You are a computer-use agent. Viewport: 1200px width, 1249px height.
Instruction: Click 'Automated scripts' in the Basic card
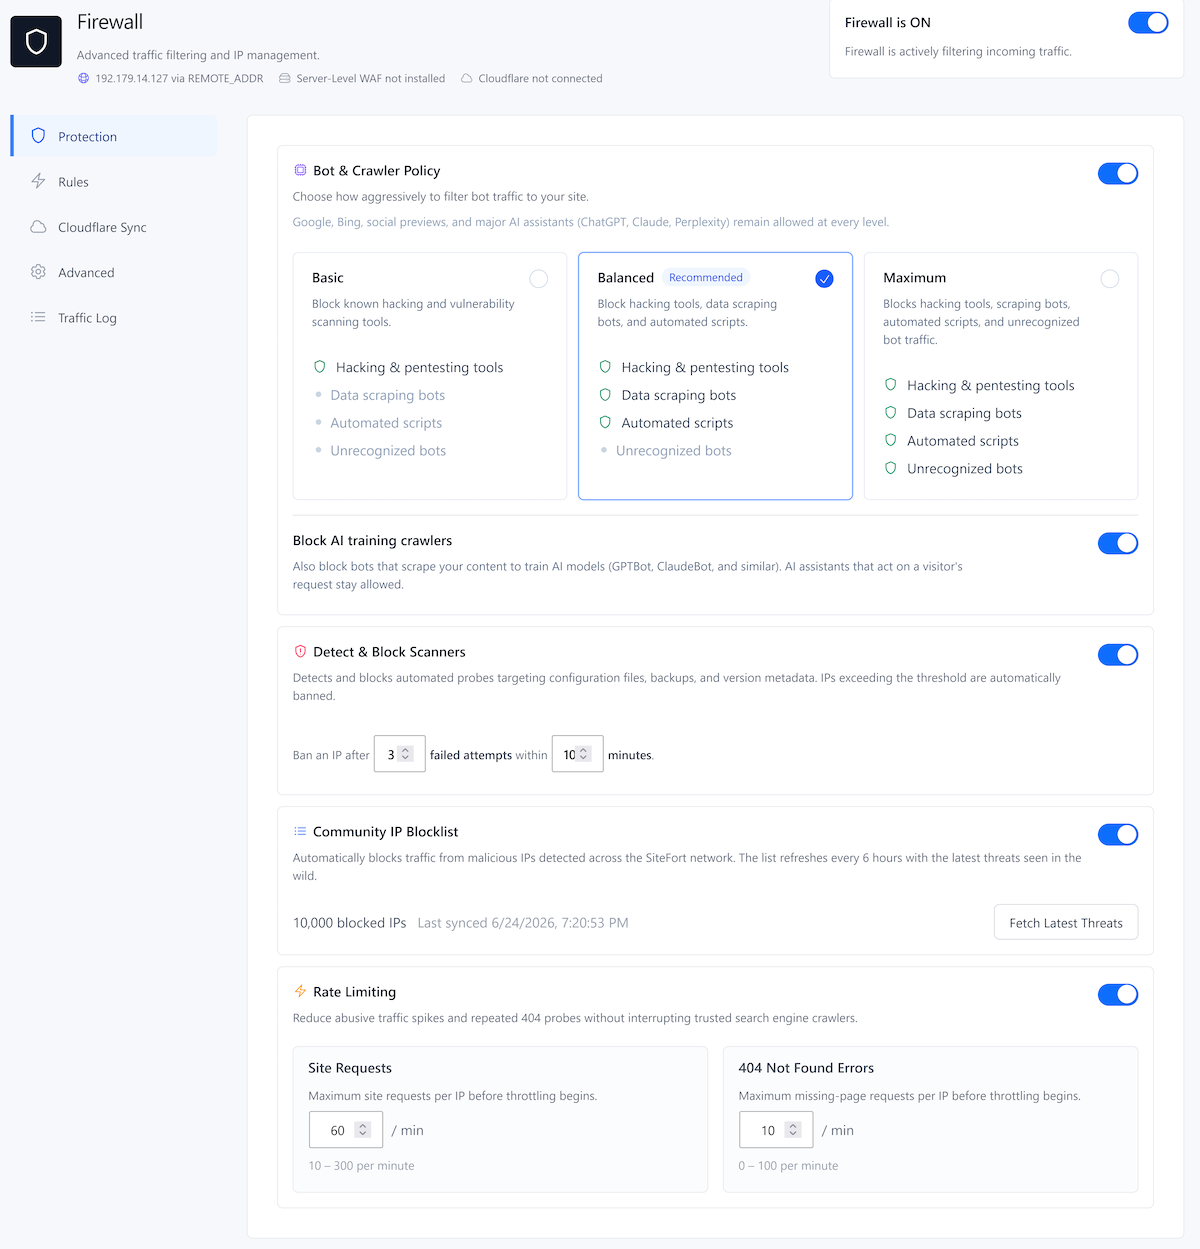(x=386, y=423)
